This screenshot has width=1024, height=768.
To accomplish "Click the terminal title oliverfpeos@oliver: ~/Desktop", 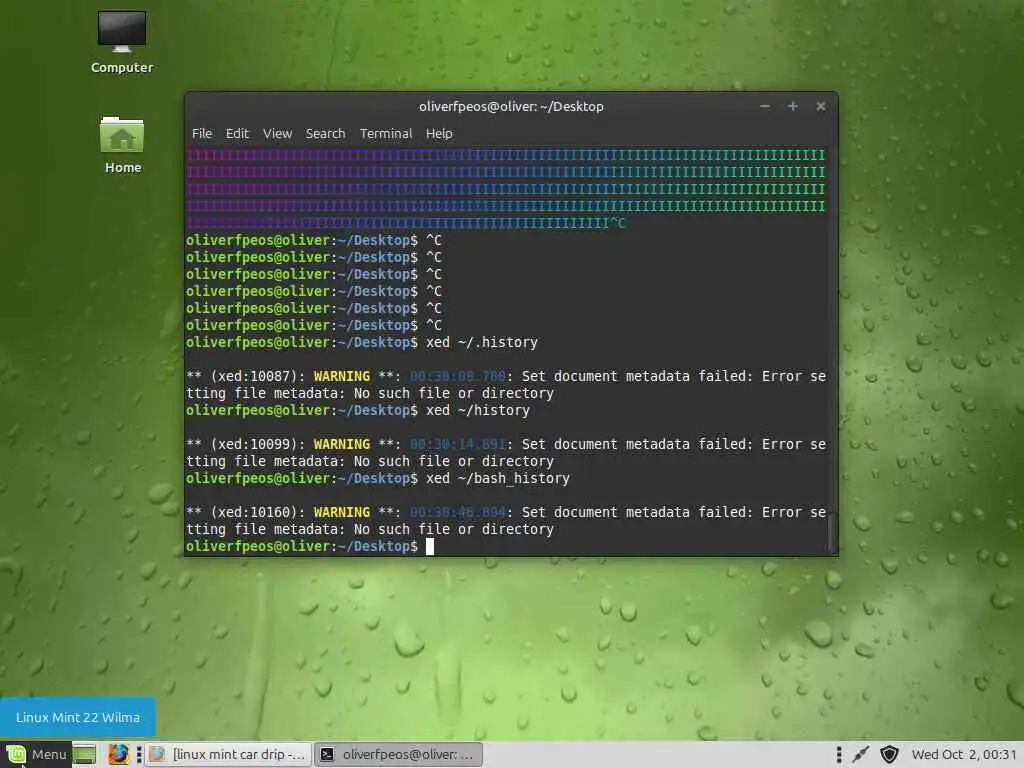I will pos(511,106).
